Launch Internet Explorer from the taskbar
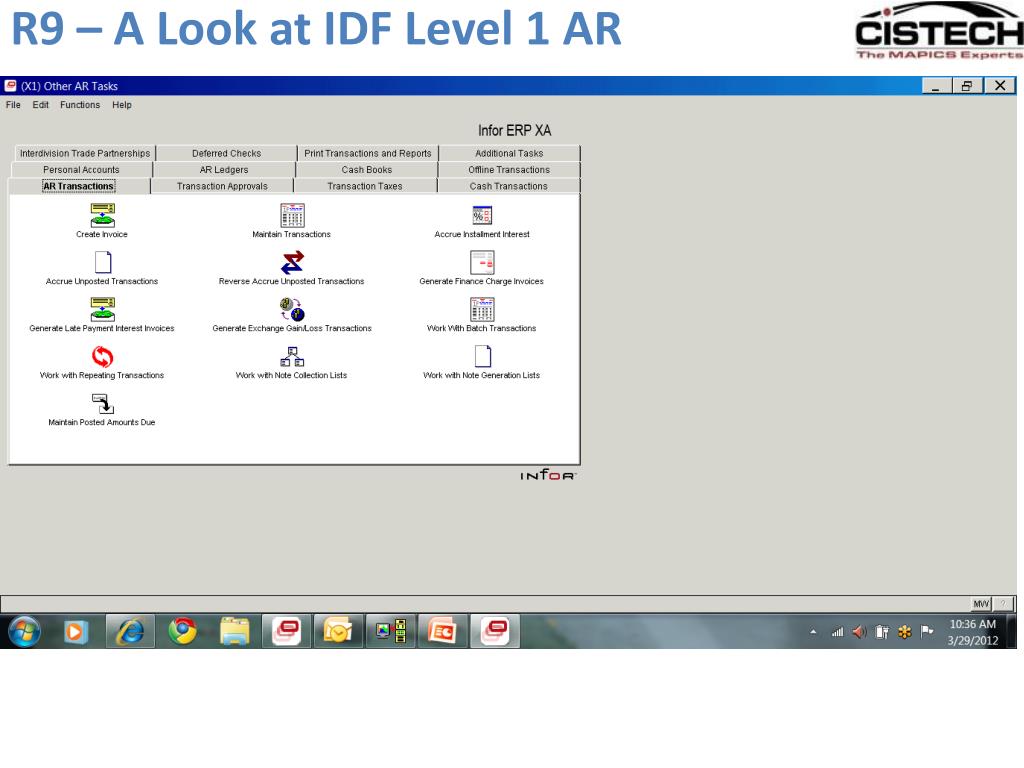 [x=130, y=632]
